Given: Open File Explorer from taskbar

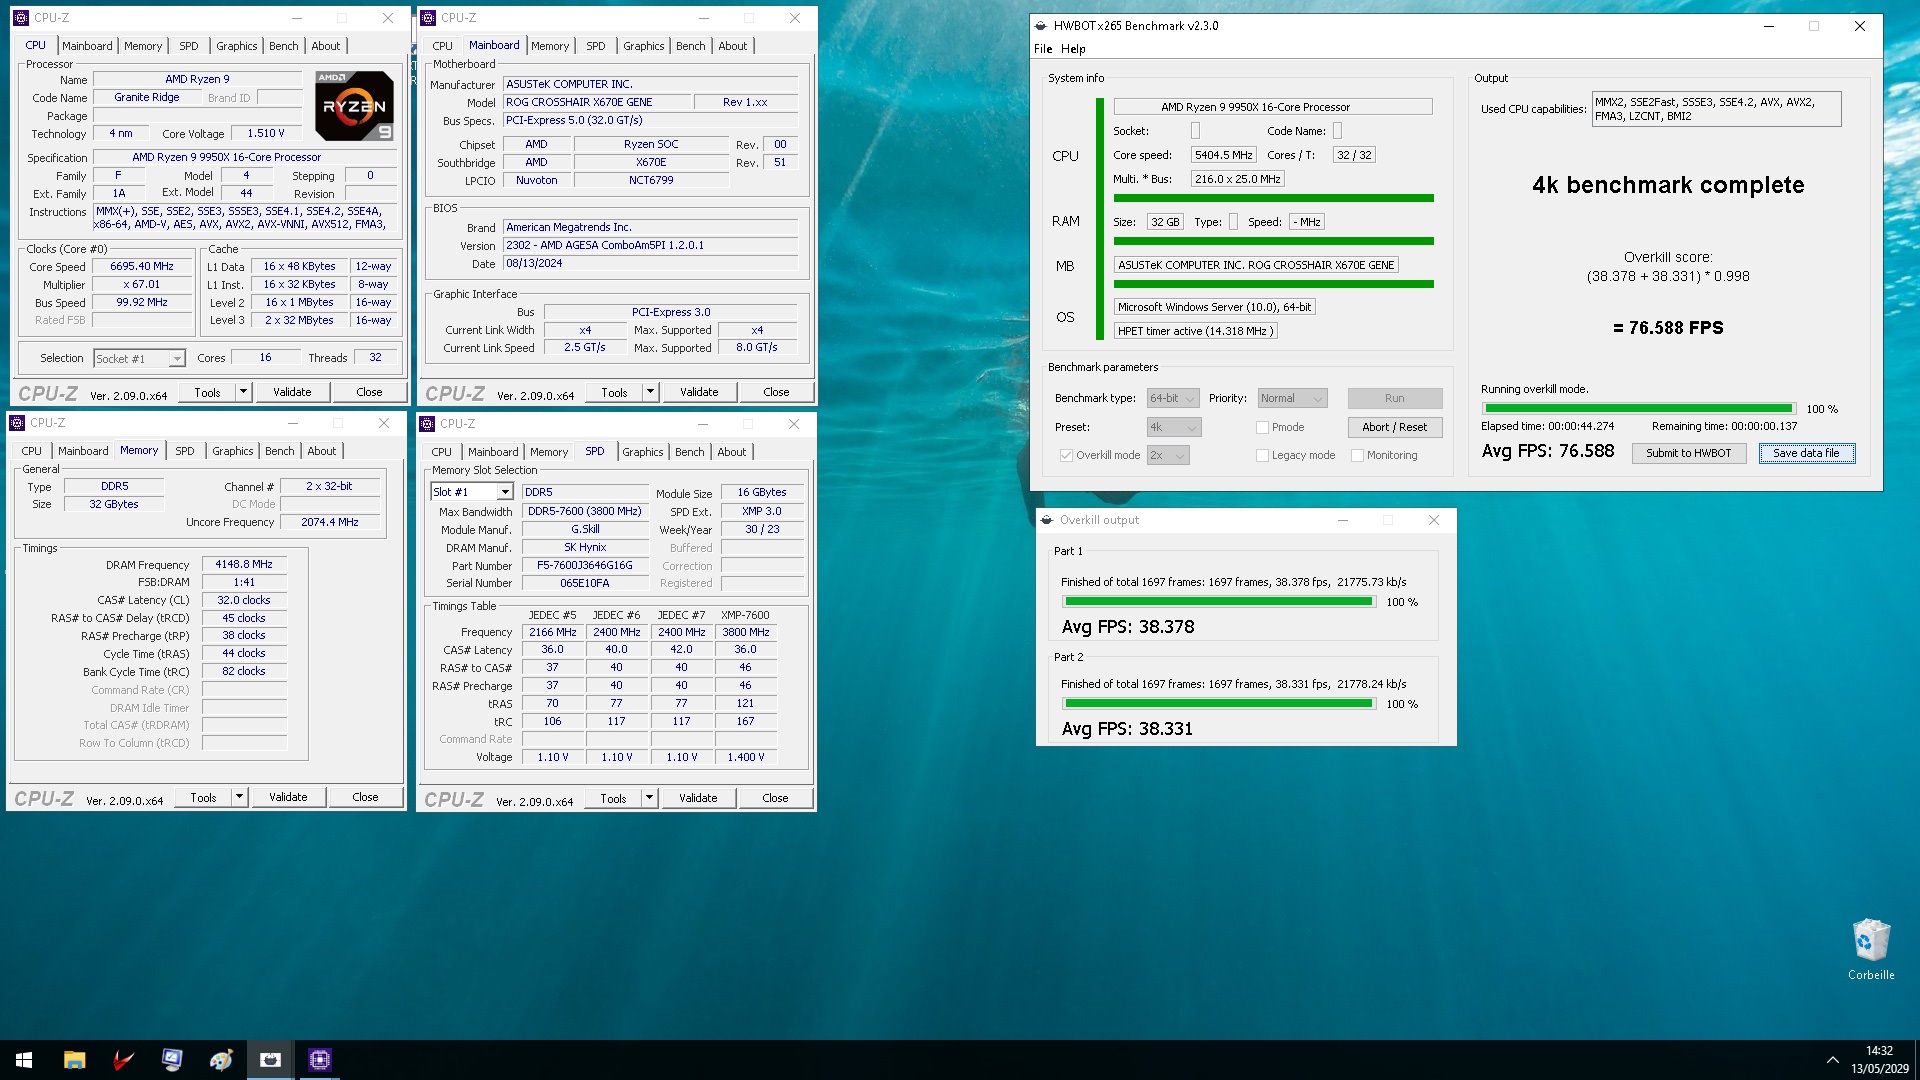Looking at the screenshot, I should pyautogui.click(x=74, y=1060).
